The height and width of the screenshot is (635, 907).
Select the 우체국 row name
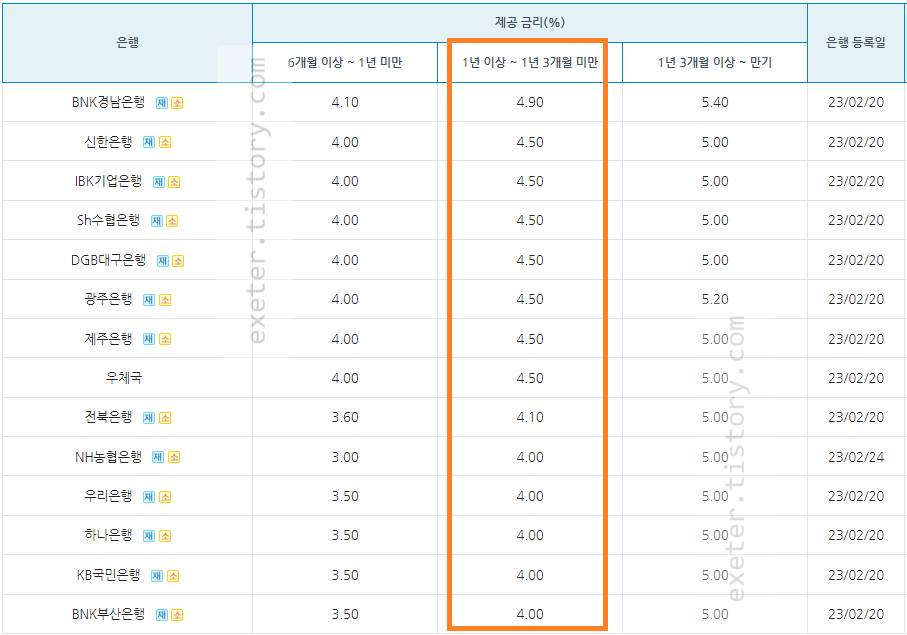coord(124,378)
